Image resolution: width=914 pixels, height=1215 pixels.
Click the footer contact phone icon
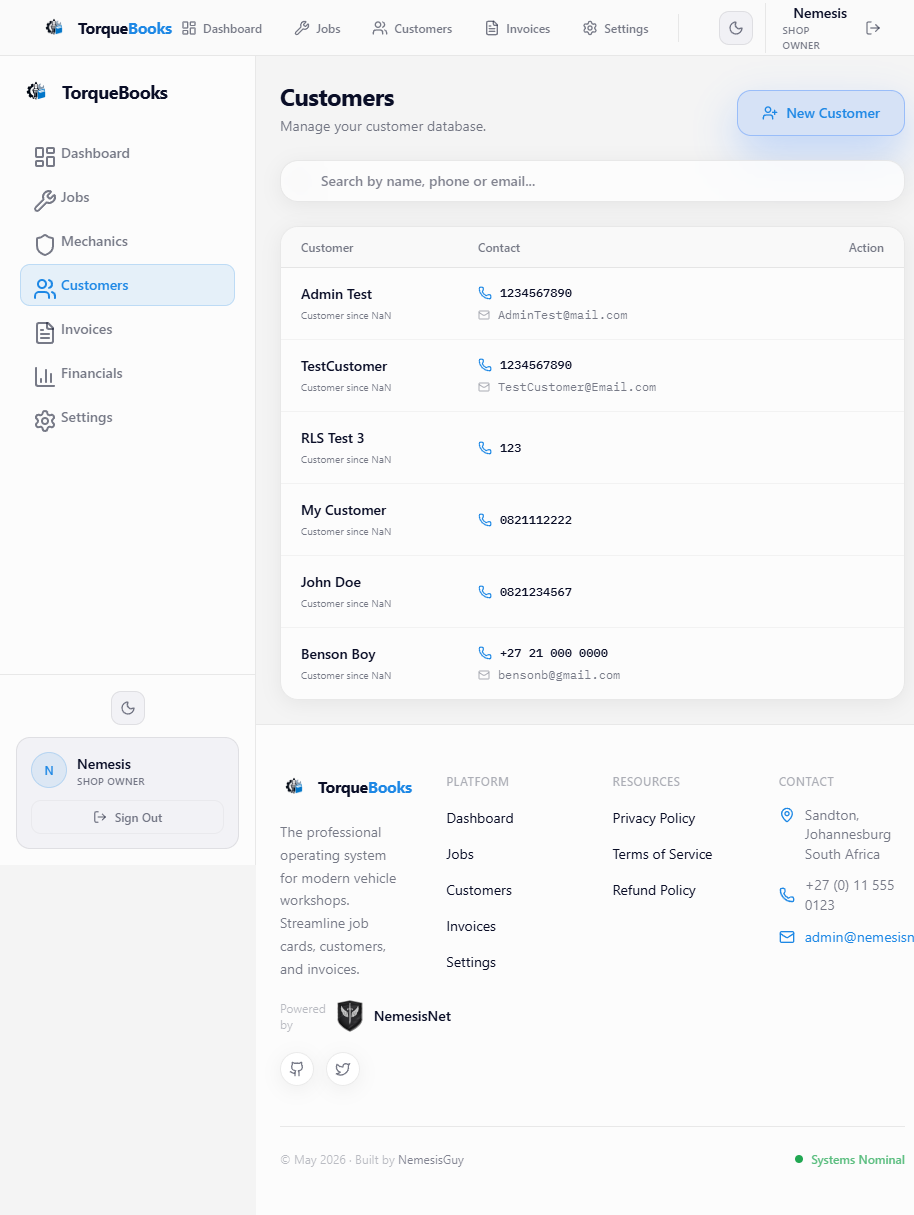point(786,895)
